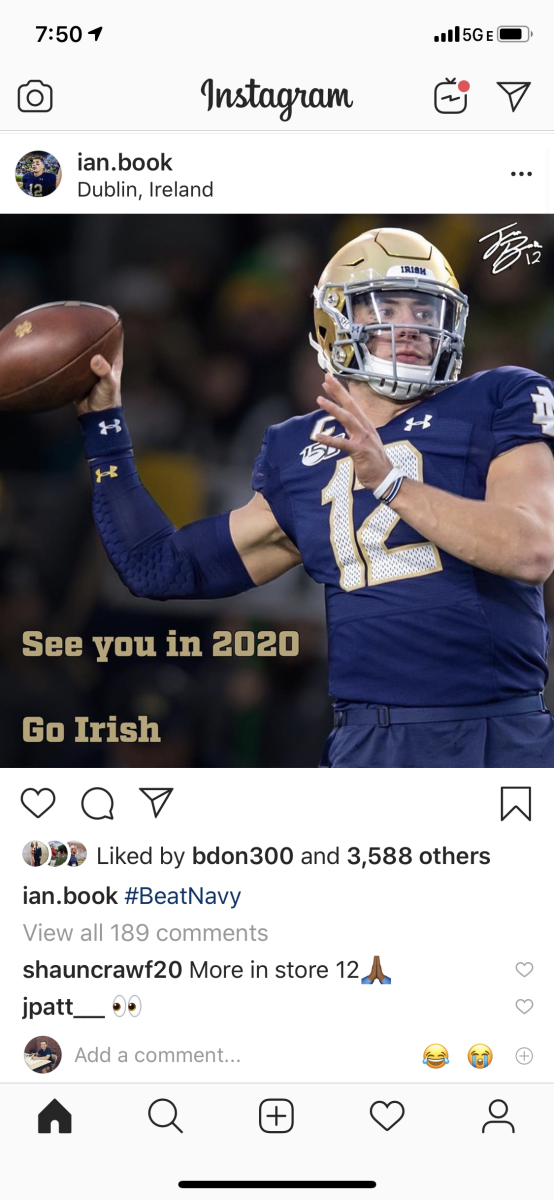
Task: Open more emoji plus icon
Action: [524, 1055]
